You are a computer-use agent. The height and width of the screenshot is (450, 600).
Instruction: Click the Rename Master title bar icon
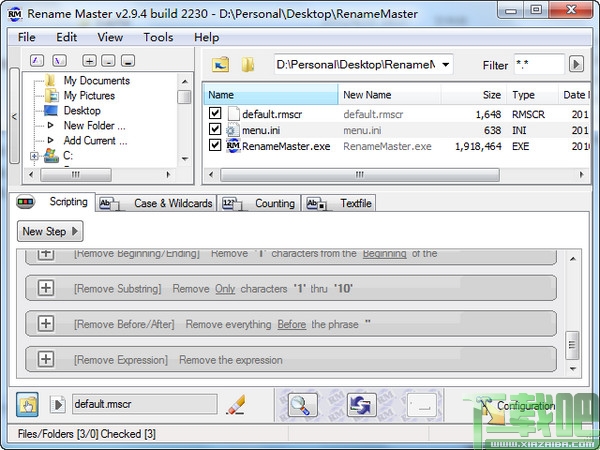15,14
